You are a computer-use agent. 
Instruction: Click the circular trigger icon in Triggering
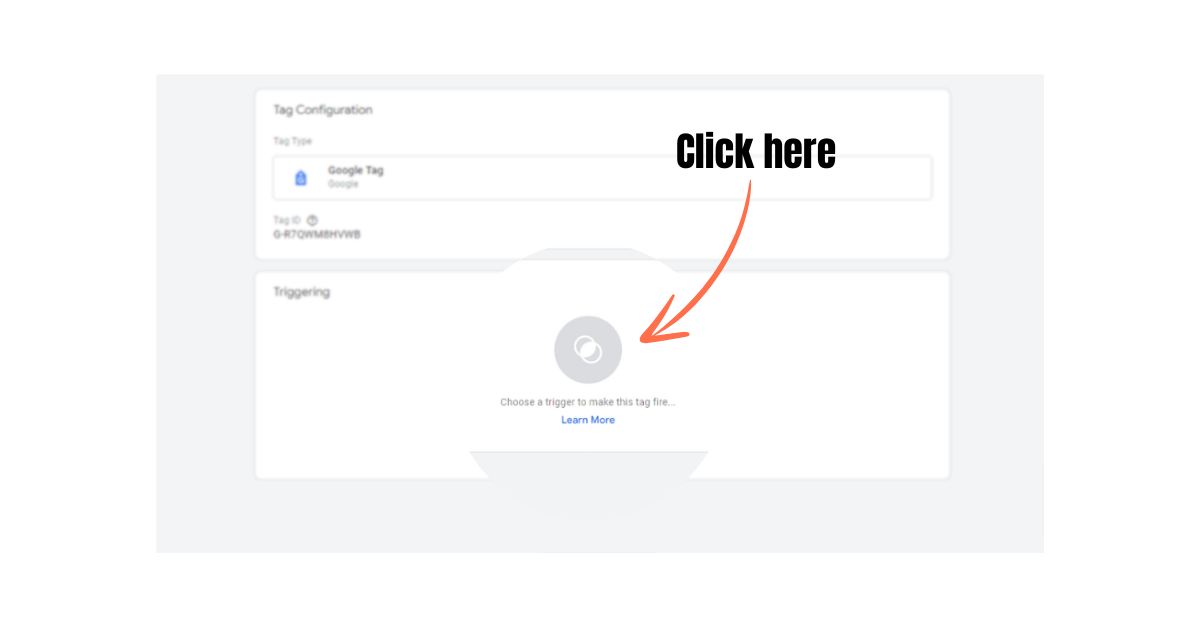pos(588,350)
